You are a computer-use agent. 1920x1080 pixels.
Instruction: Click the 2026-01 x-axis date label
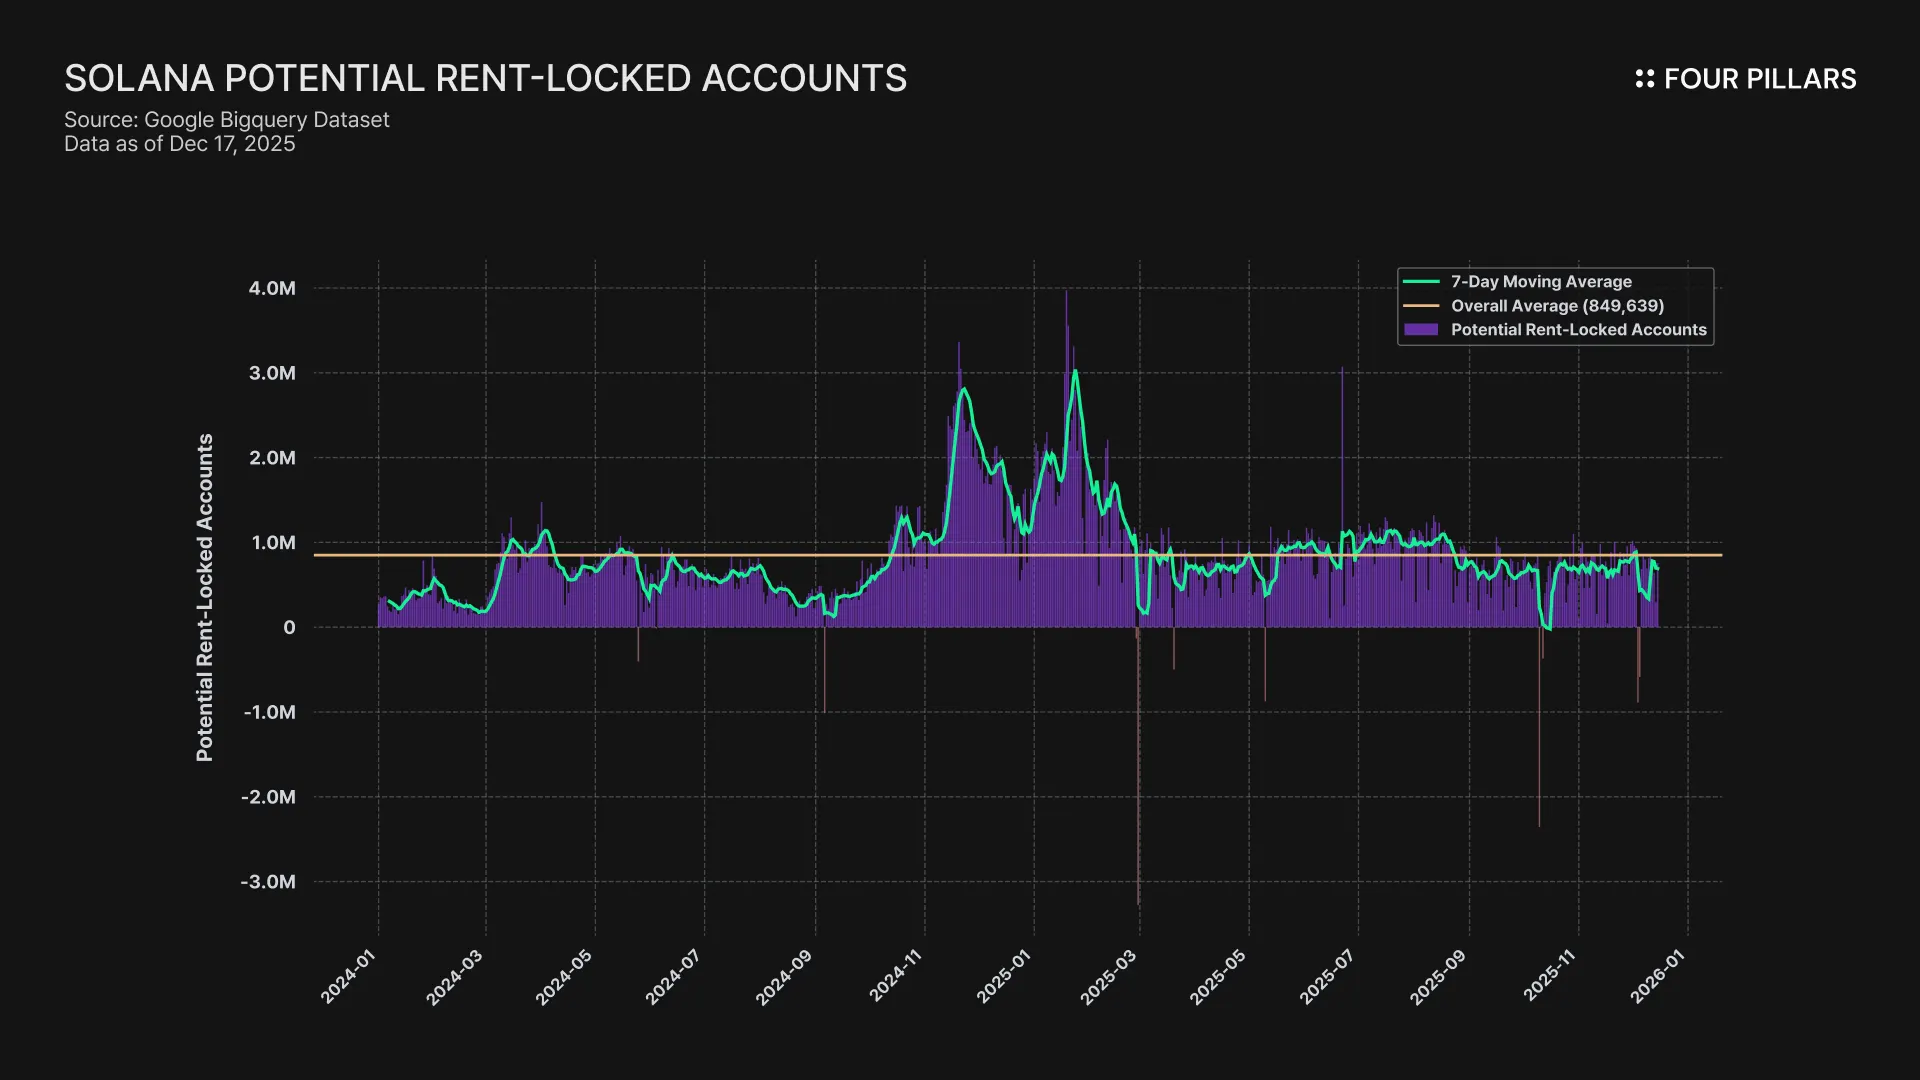pos(1657,976)
